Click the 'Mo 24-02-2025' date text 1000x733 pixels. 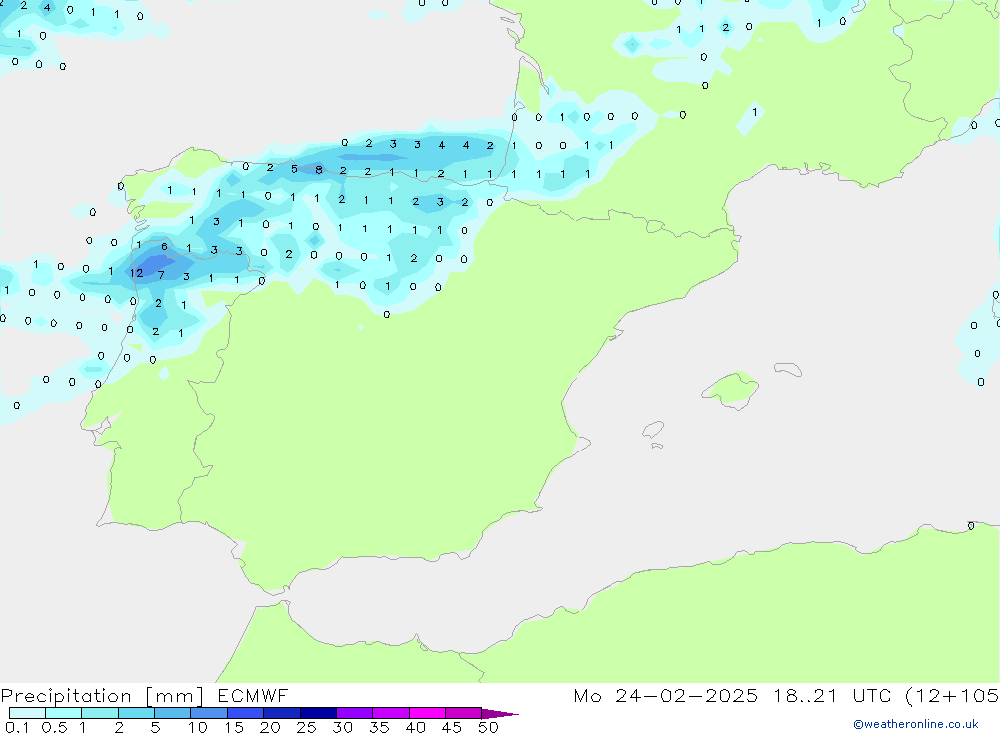click(666, 696)
